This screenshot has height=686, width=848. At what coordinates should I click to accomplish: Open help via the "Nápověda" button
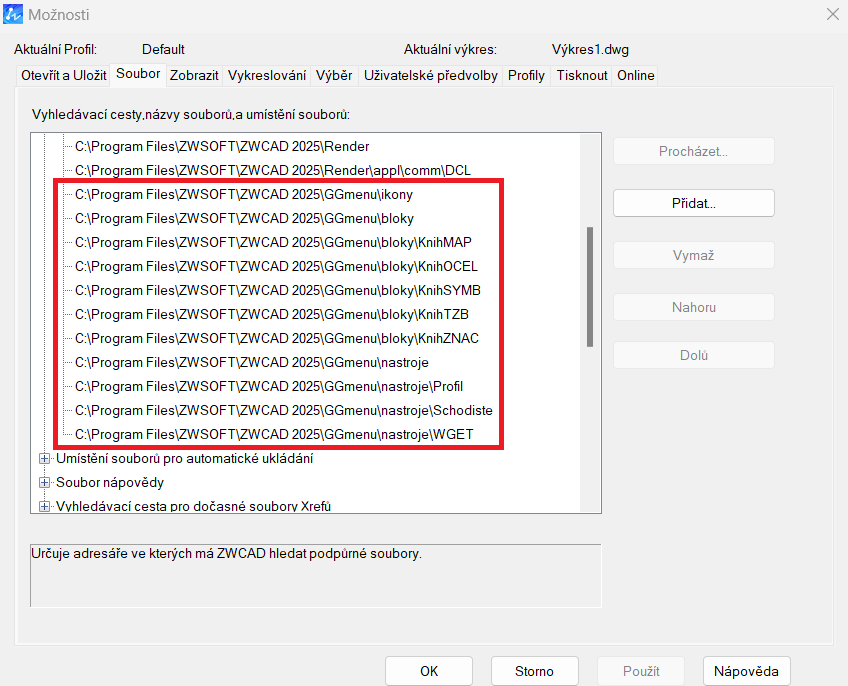tap(746, 671)
